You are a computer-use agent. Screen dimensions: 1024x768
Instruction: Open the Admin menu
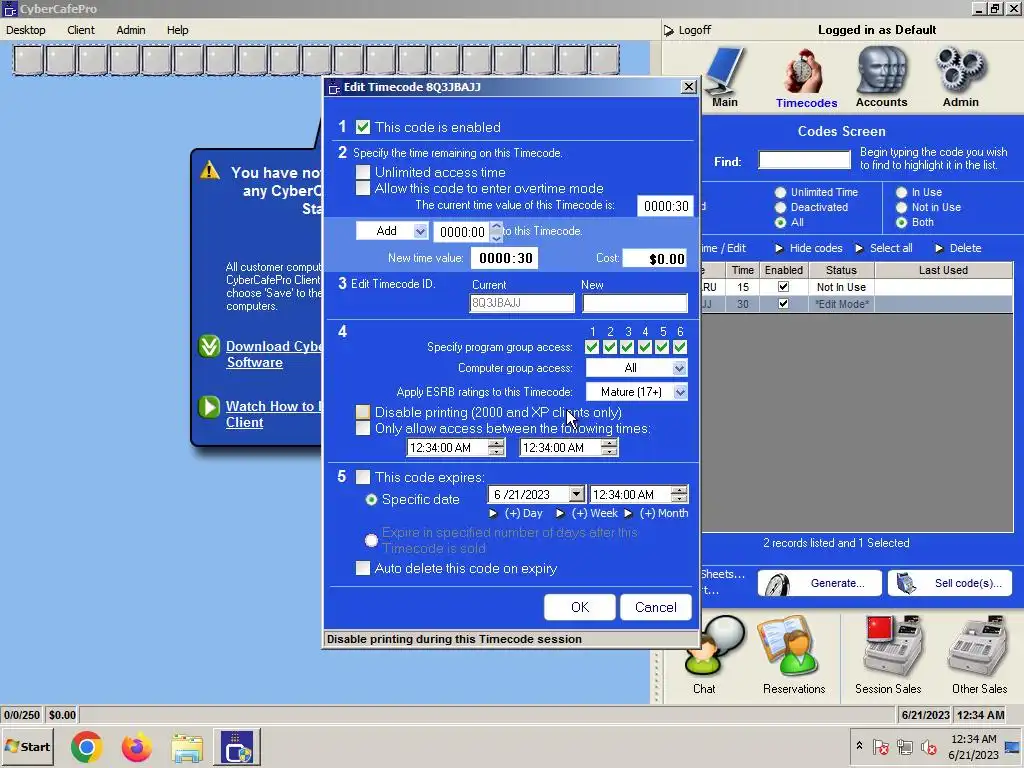click(131, 30)
